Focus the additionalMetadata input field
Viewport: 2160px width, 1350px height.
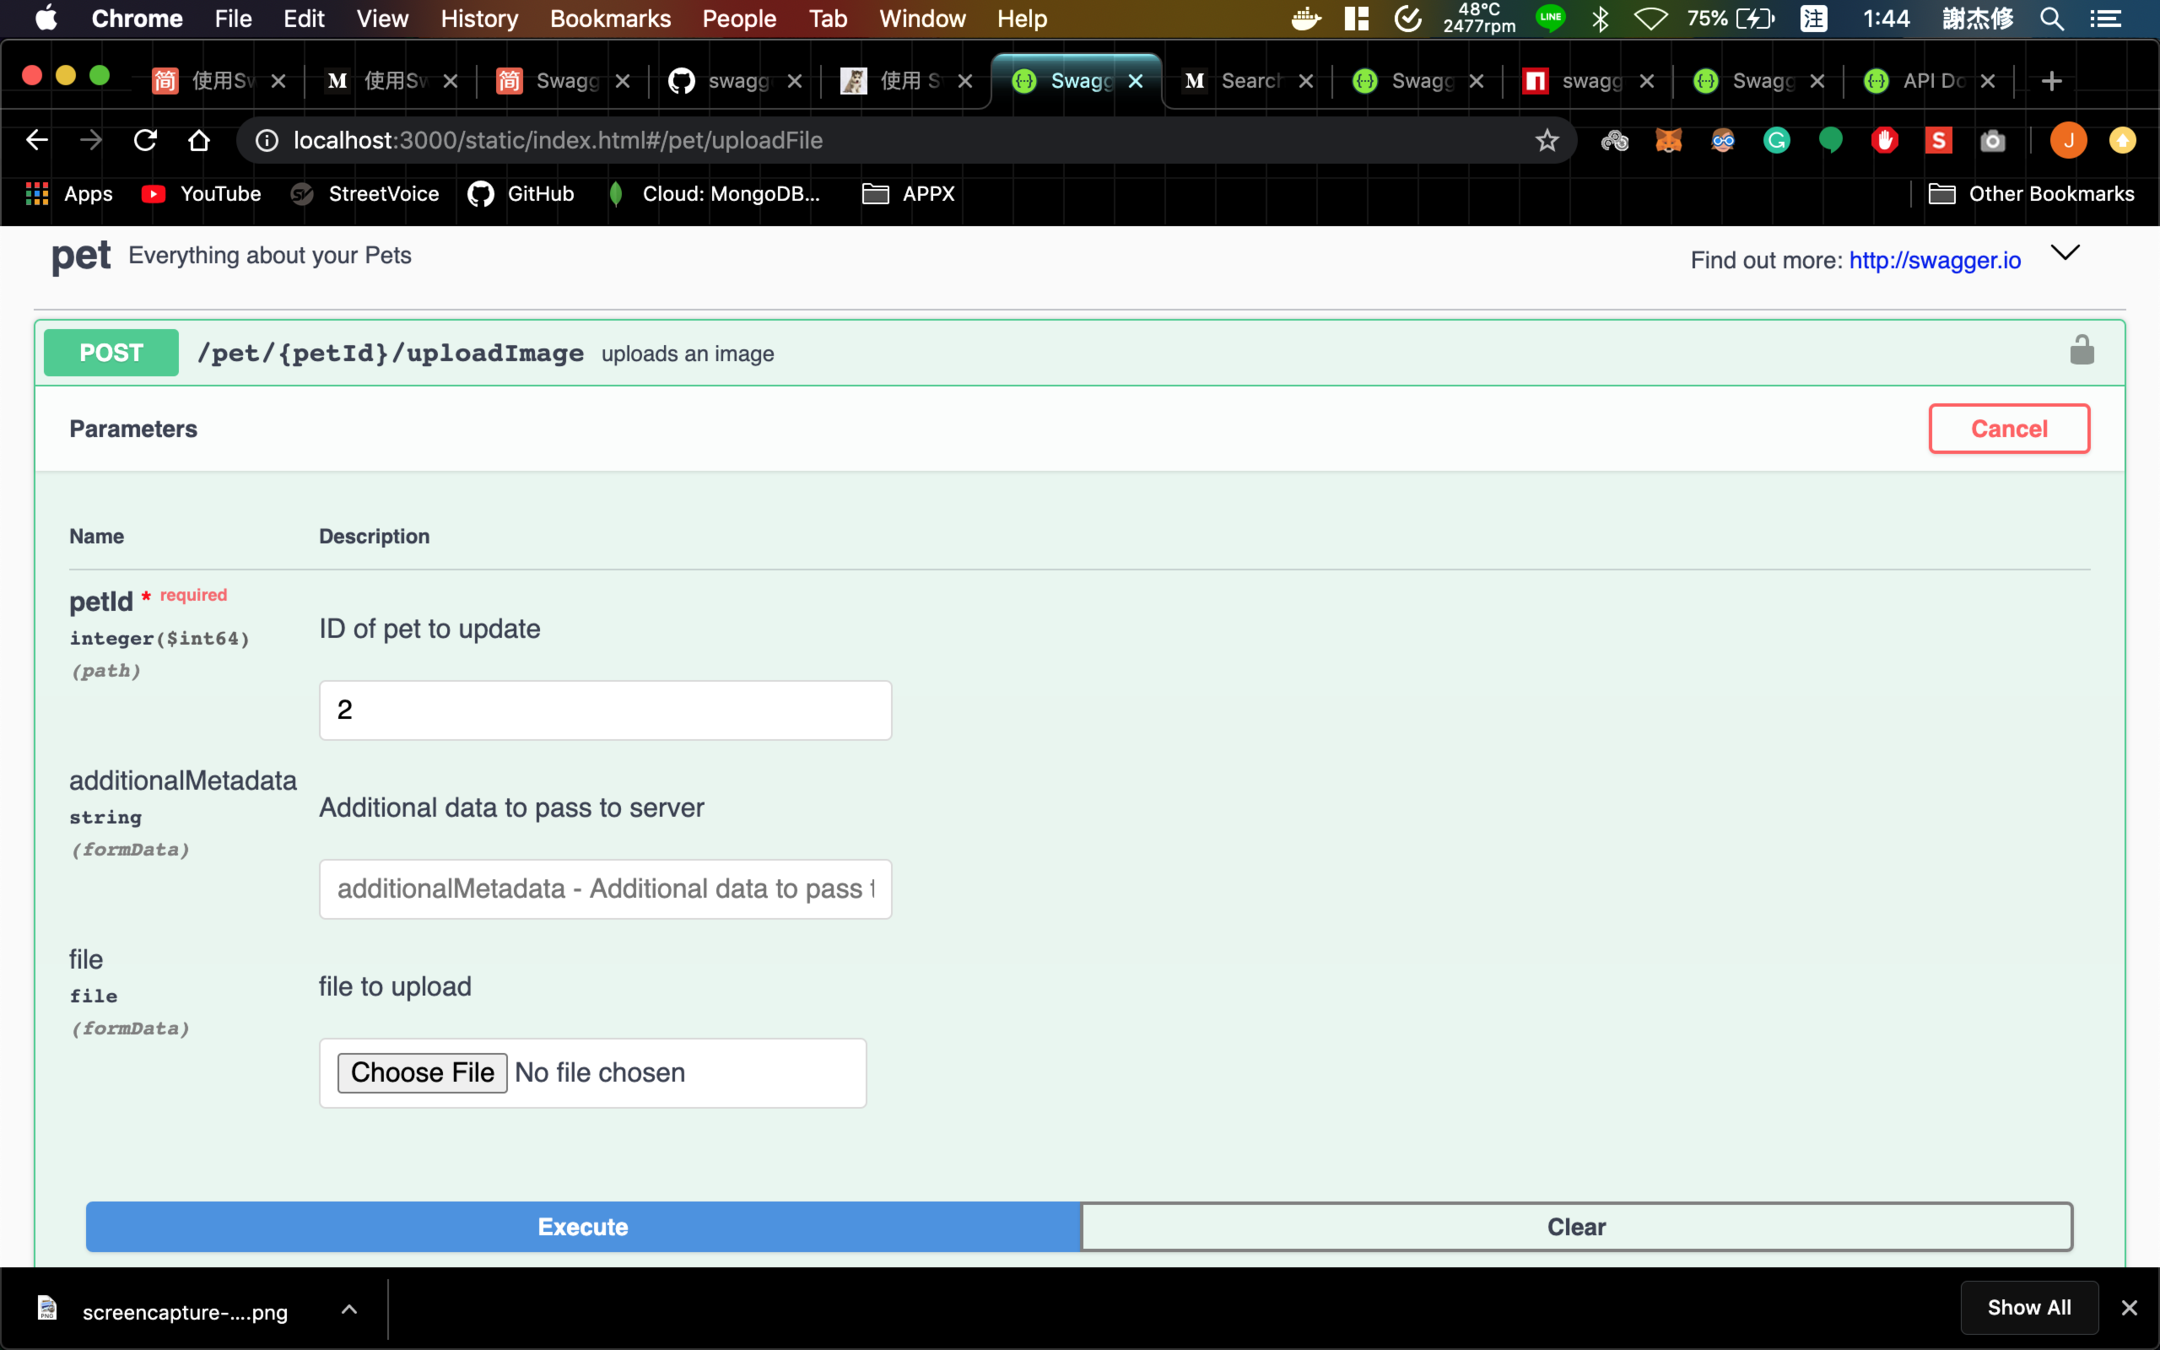tap(605, 889)
